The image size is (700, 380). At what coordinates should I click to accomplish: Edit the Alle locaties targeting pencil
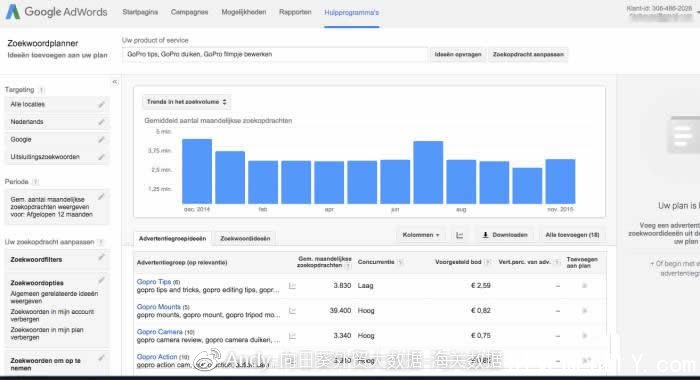[x=101, y=104]
